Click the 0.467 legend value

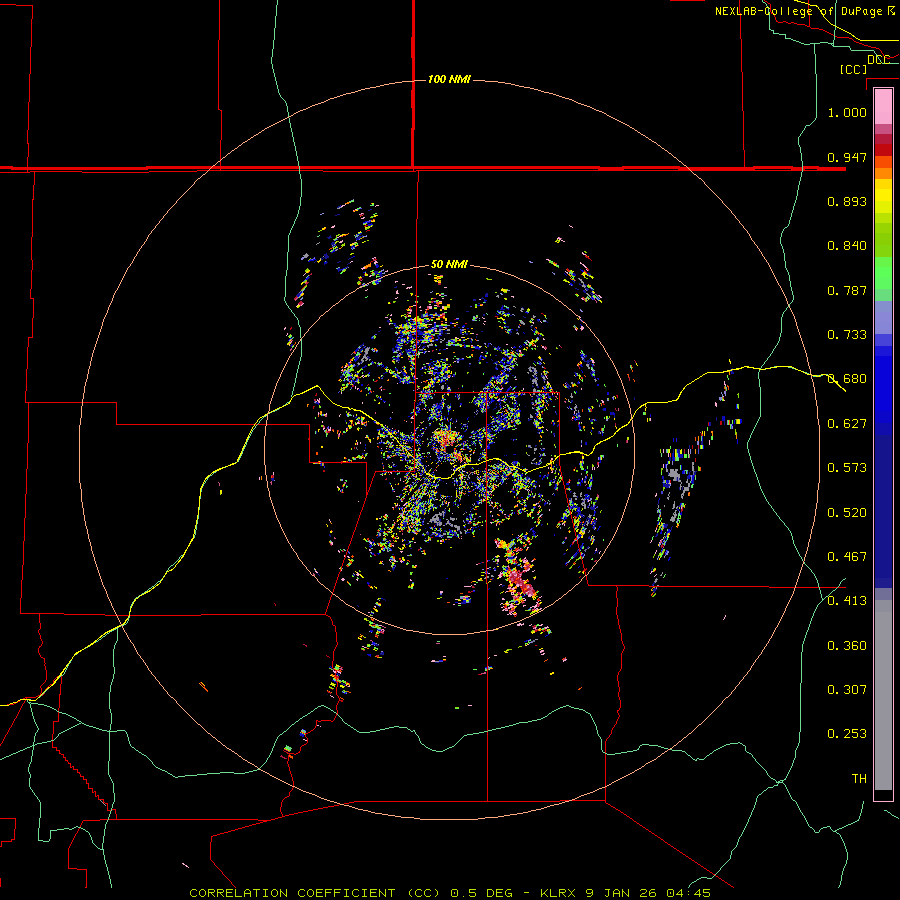click(x=847, y=556)
